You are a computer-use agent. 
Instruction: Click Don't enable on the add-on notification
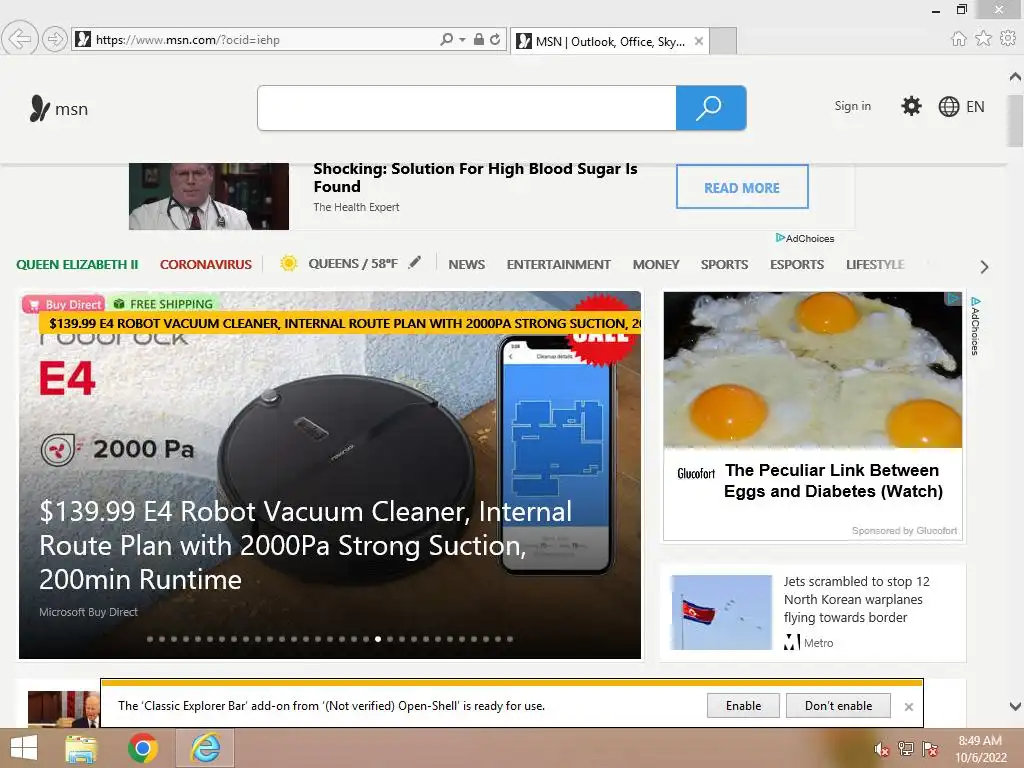tap(839, 706)
